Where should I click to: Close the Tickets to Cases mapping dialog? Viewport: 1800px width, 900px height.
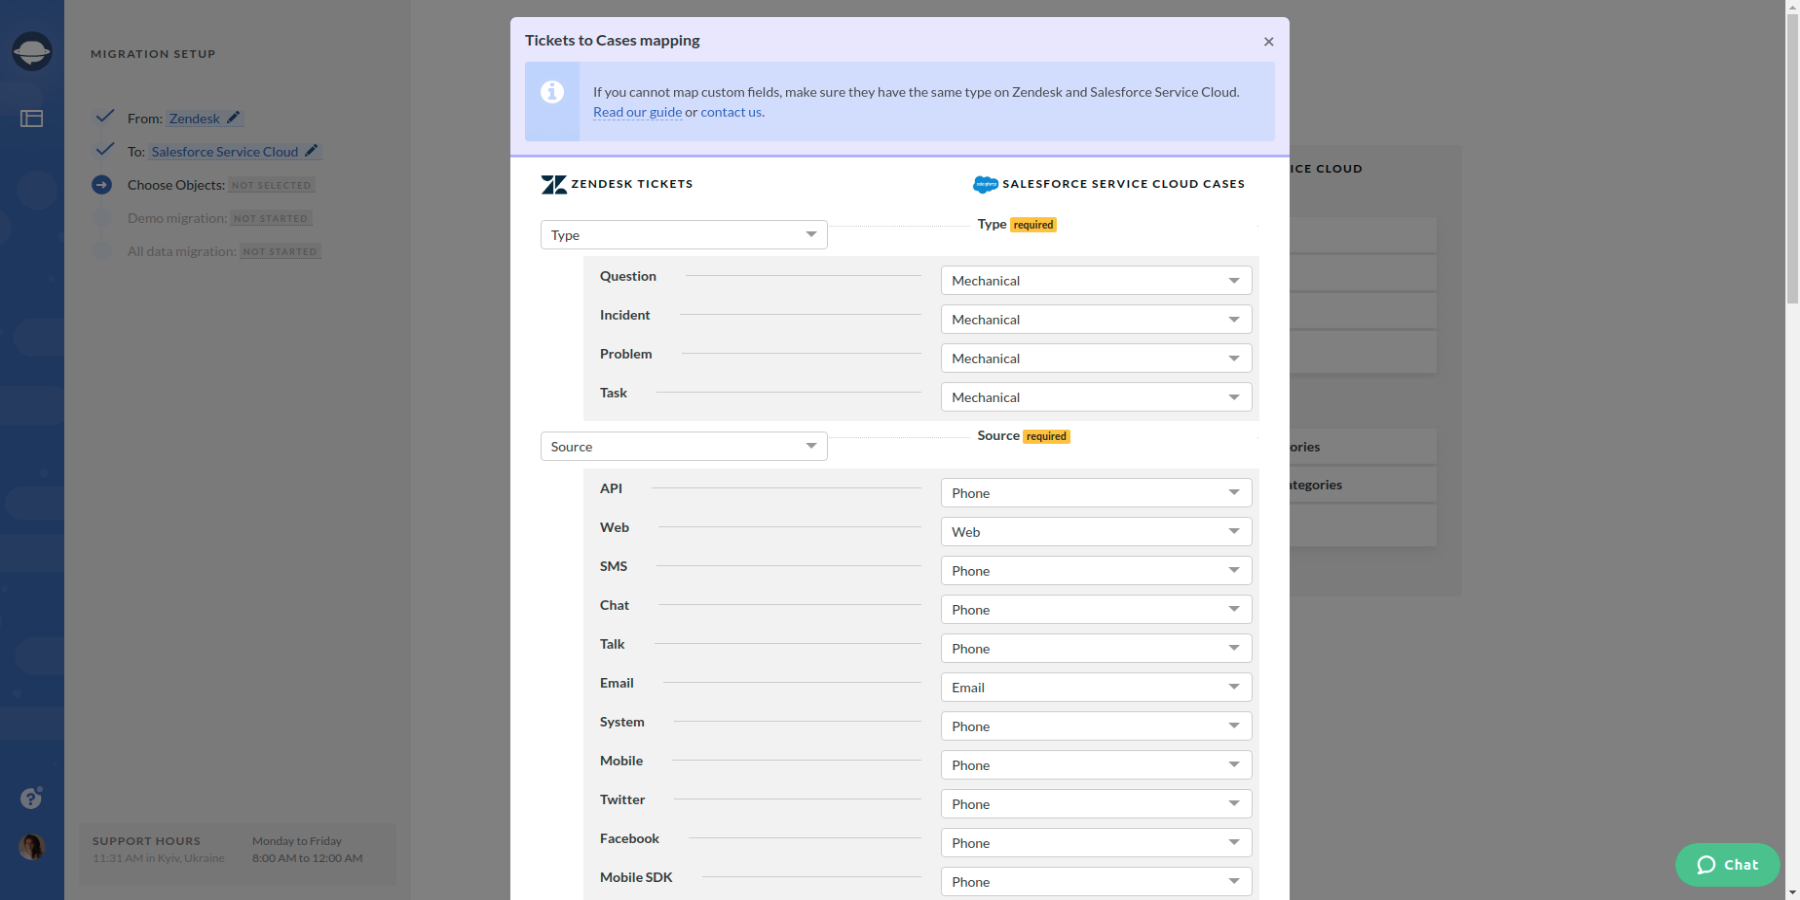coord(1268,42)
